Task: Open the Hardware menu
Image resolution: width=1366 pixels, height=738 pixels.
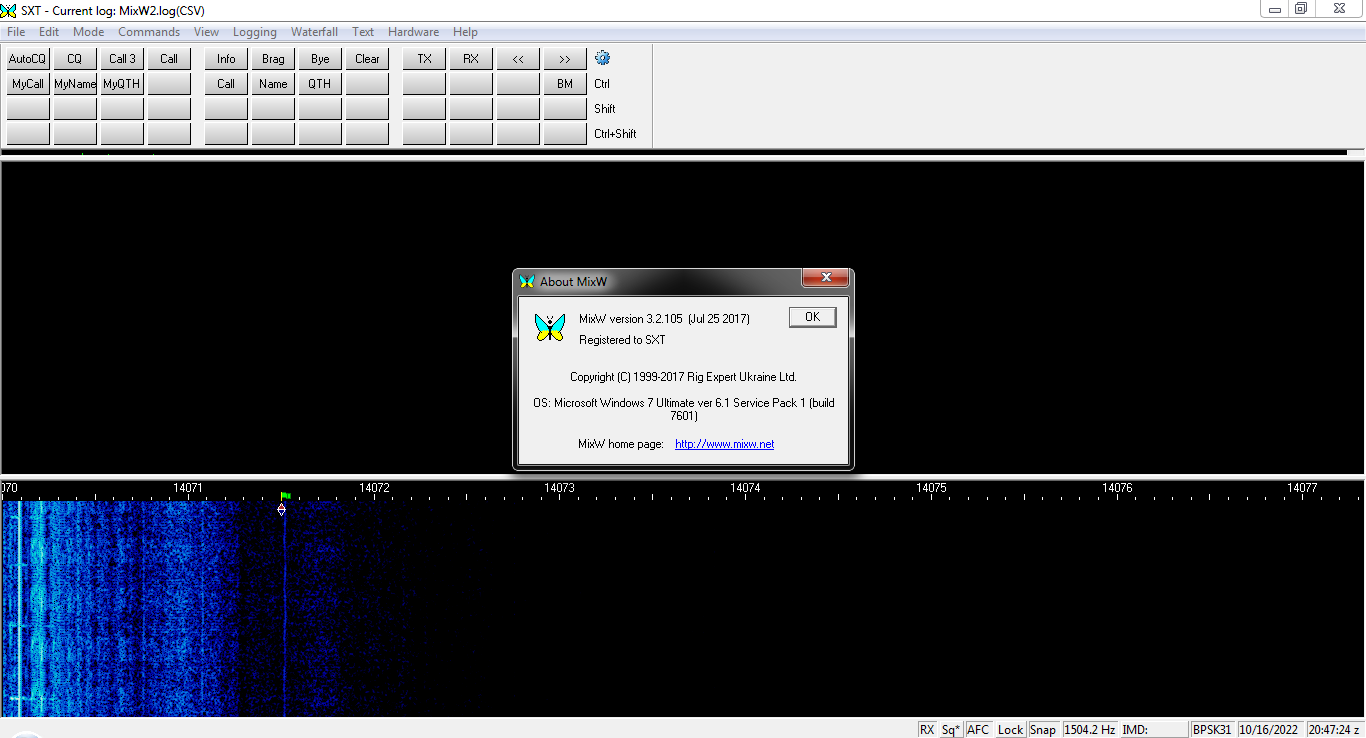Action: (413, 32)
